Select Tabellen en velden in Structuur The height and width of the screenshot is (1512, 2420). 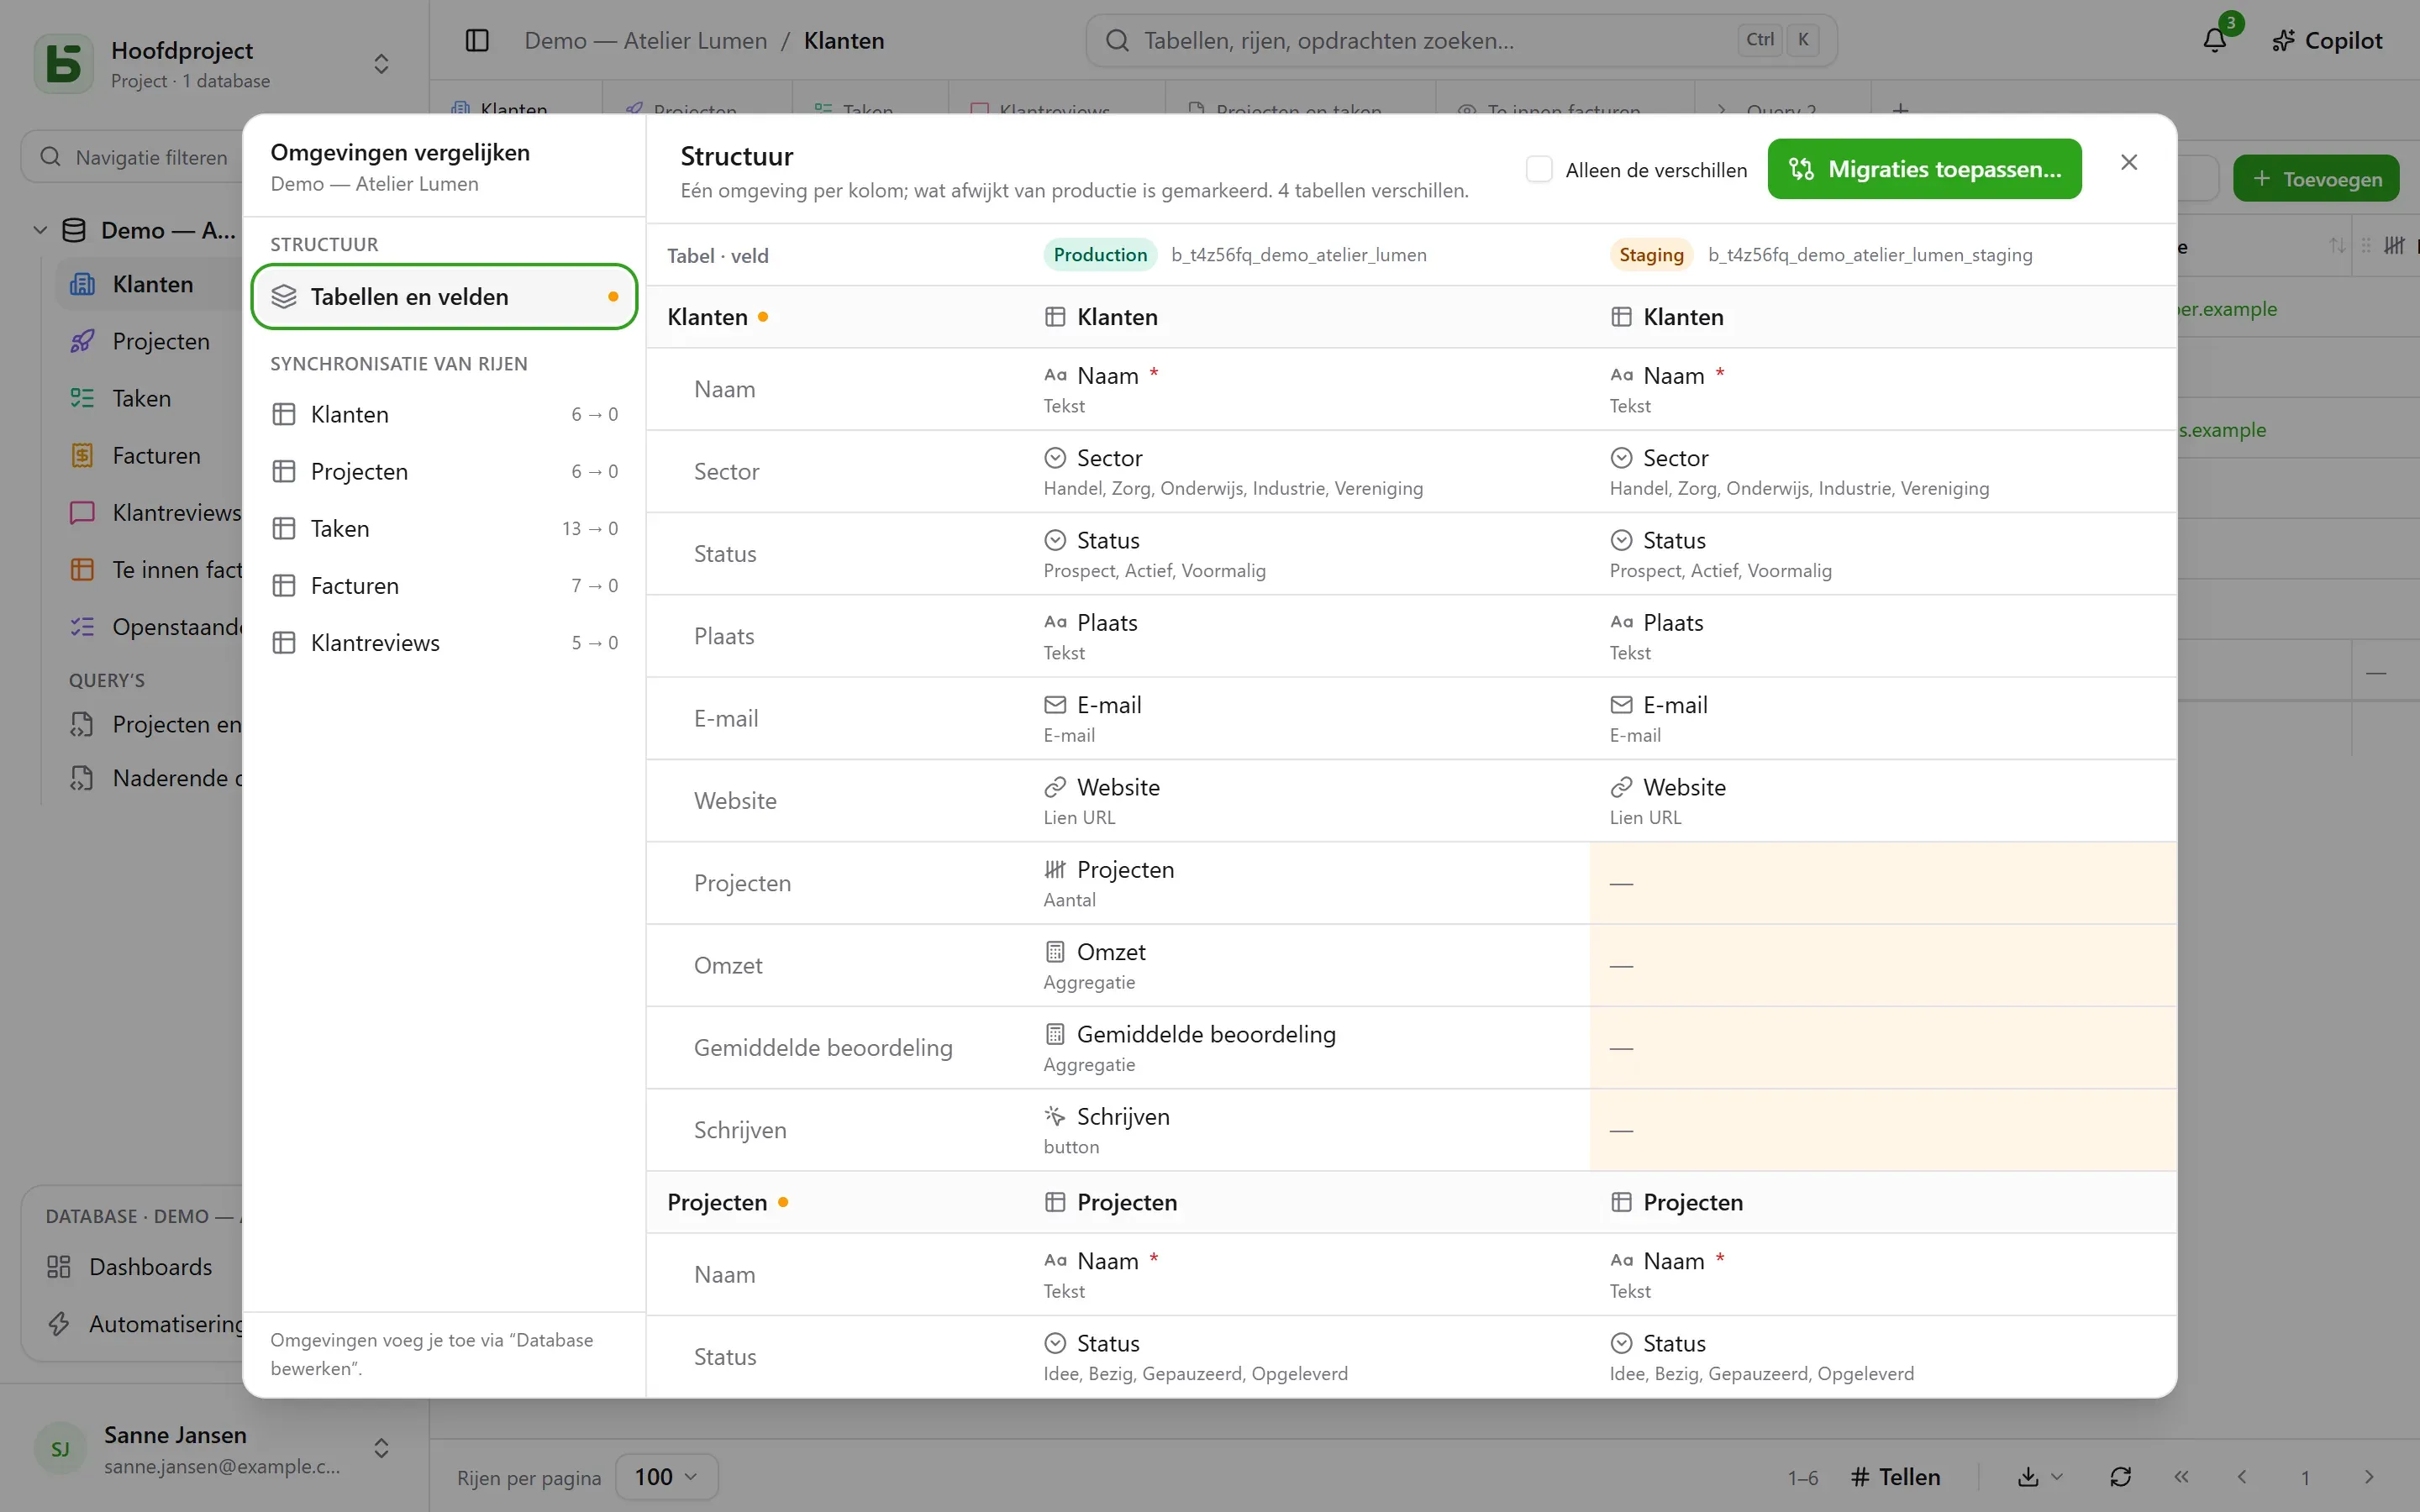point(444,296)
